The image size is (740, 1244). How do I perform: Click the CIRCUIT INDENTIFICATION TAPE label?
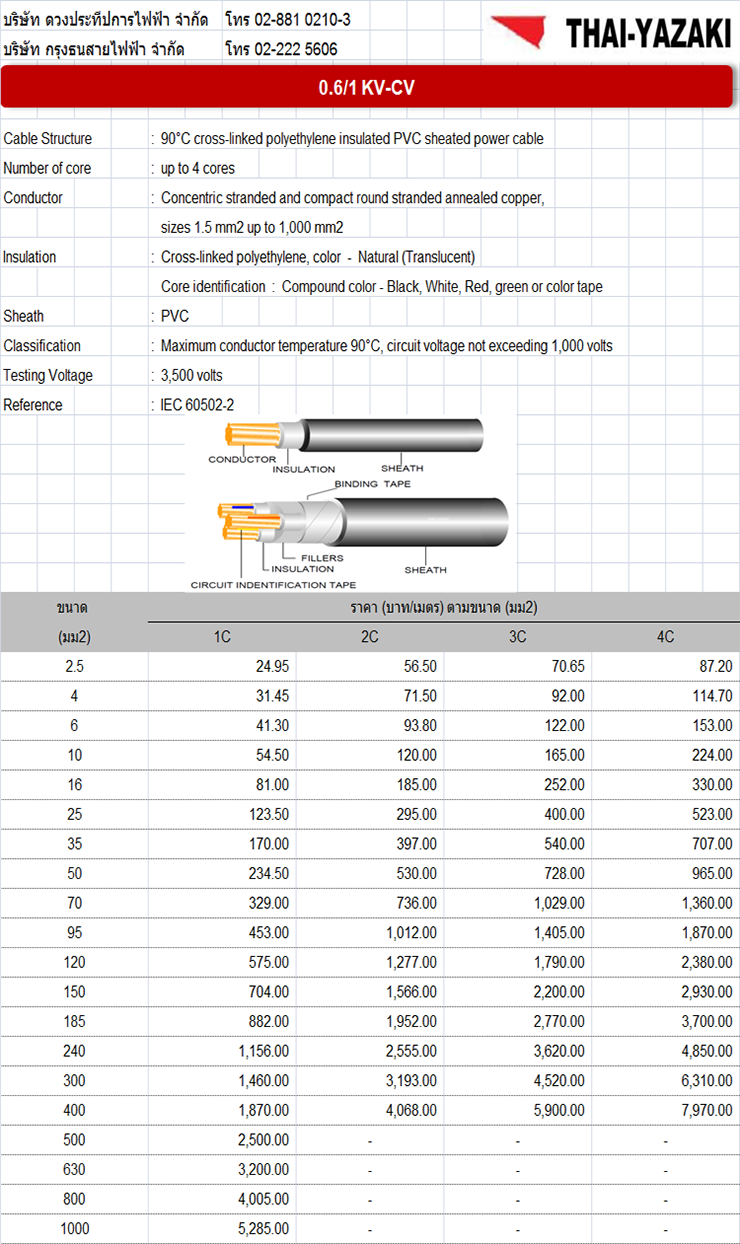point(273,584)
